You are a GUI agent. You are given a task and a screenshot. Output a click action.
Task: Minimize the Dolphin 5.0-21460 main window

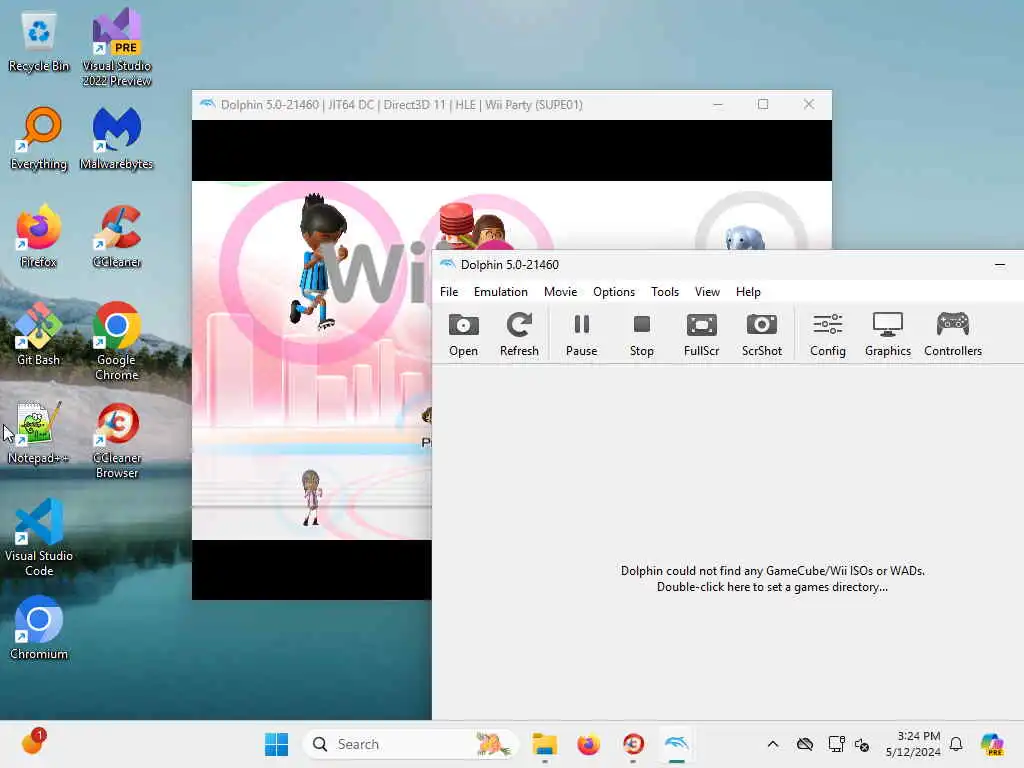point(999,264)
